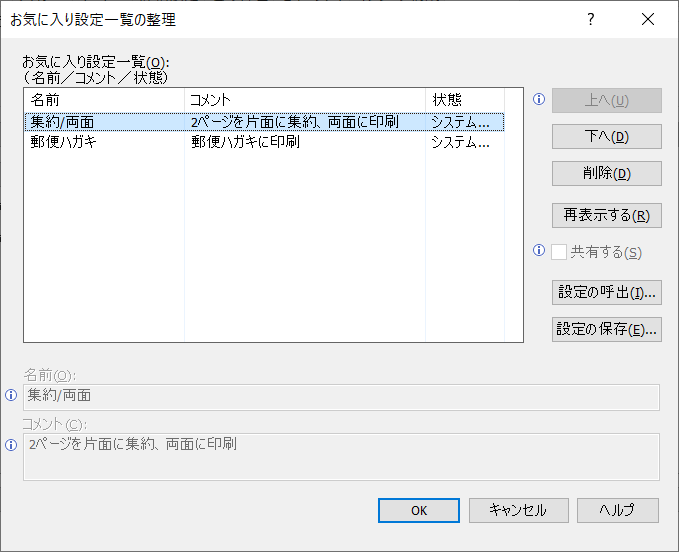
Task: Move the selected item down with 下へ
Action: click(x=606, y=137)
